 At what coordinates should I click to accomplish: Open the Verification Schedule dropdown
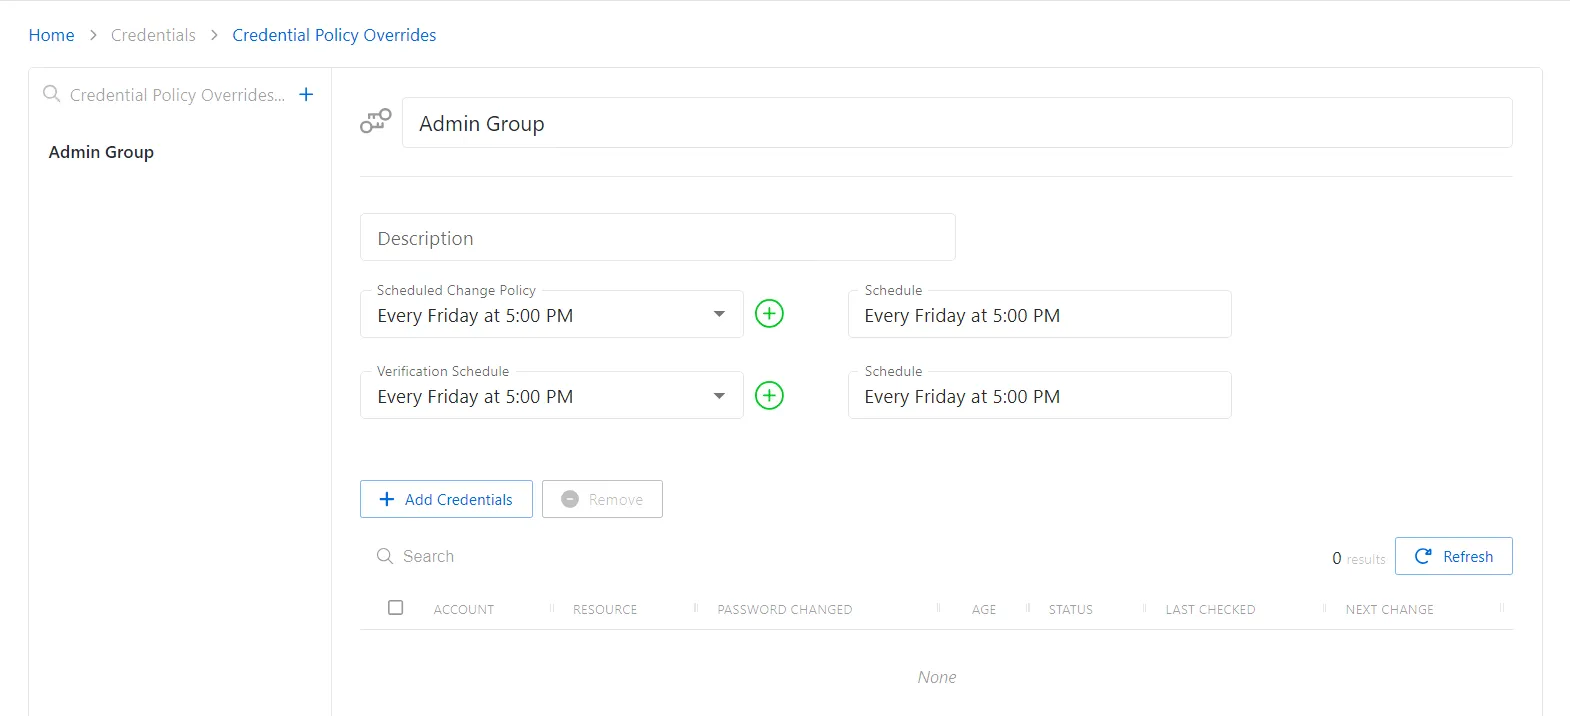(552, 395)
